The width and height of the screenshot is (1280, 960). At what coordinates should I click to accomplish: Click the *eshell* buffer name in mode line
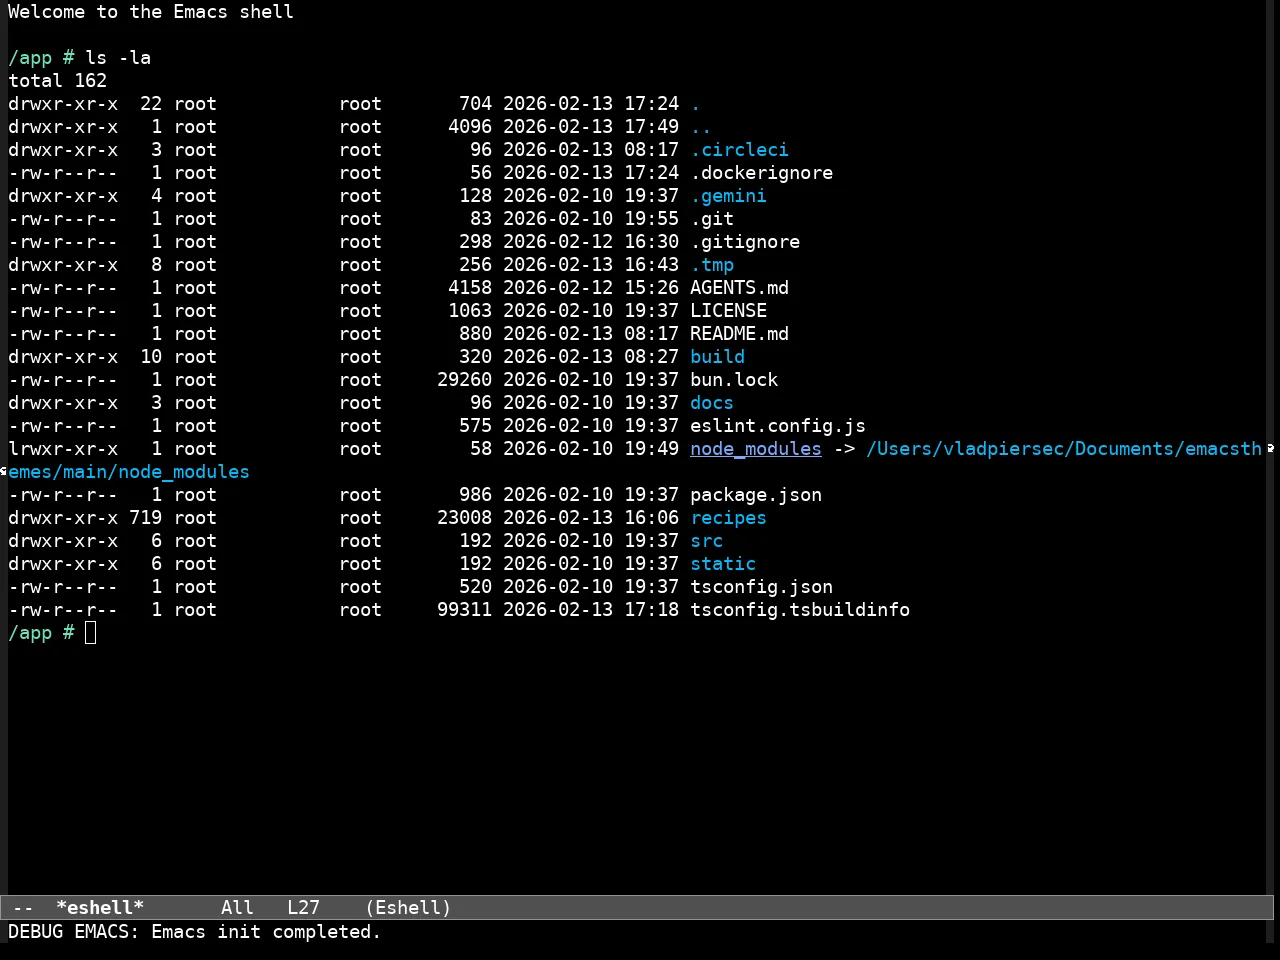point(100,908)
